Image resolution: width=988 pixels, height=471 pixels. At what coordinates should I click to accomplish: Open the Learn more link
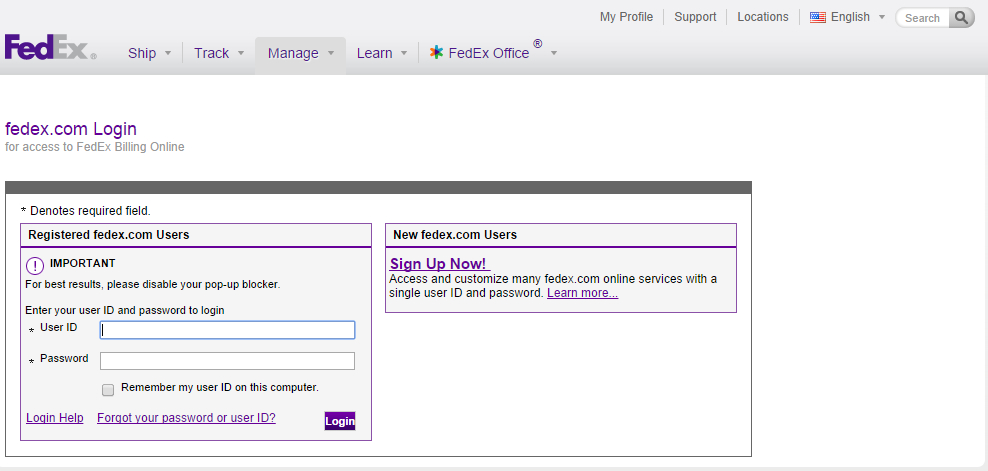click(x=582, y=293)
